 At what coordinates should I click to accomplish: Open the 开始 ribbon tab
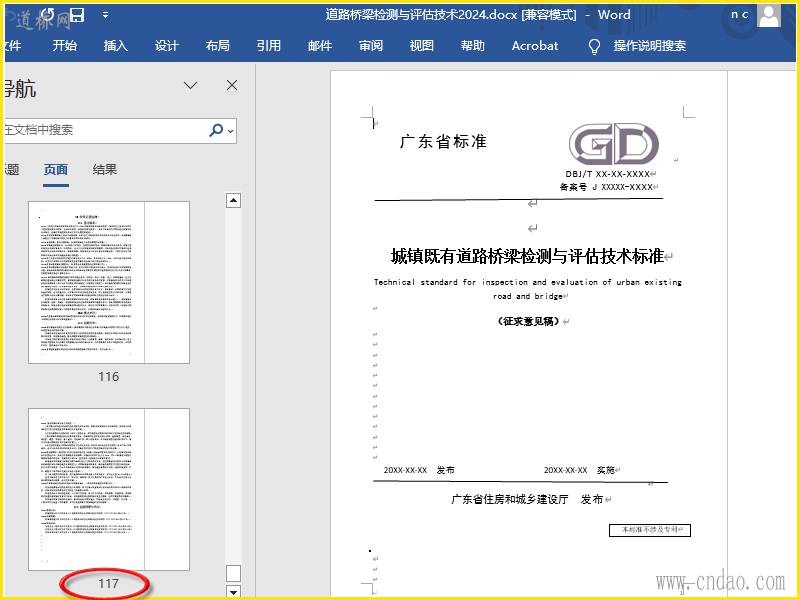coord(64,46)
